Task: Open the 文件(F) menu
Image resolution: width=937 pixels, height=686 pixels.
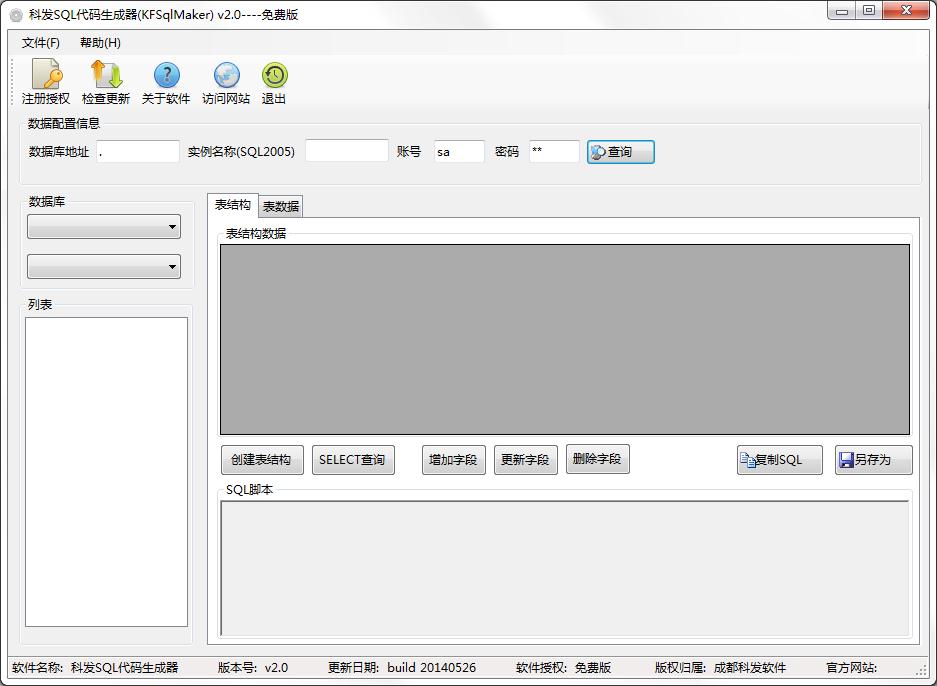Action: click(41, 43)
